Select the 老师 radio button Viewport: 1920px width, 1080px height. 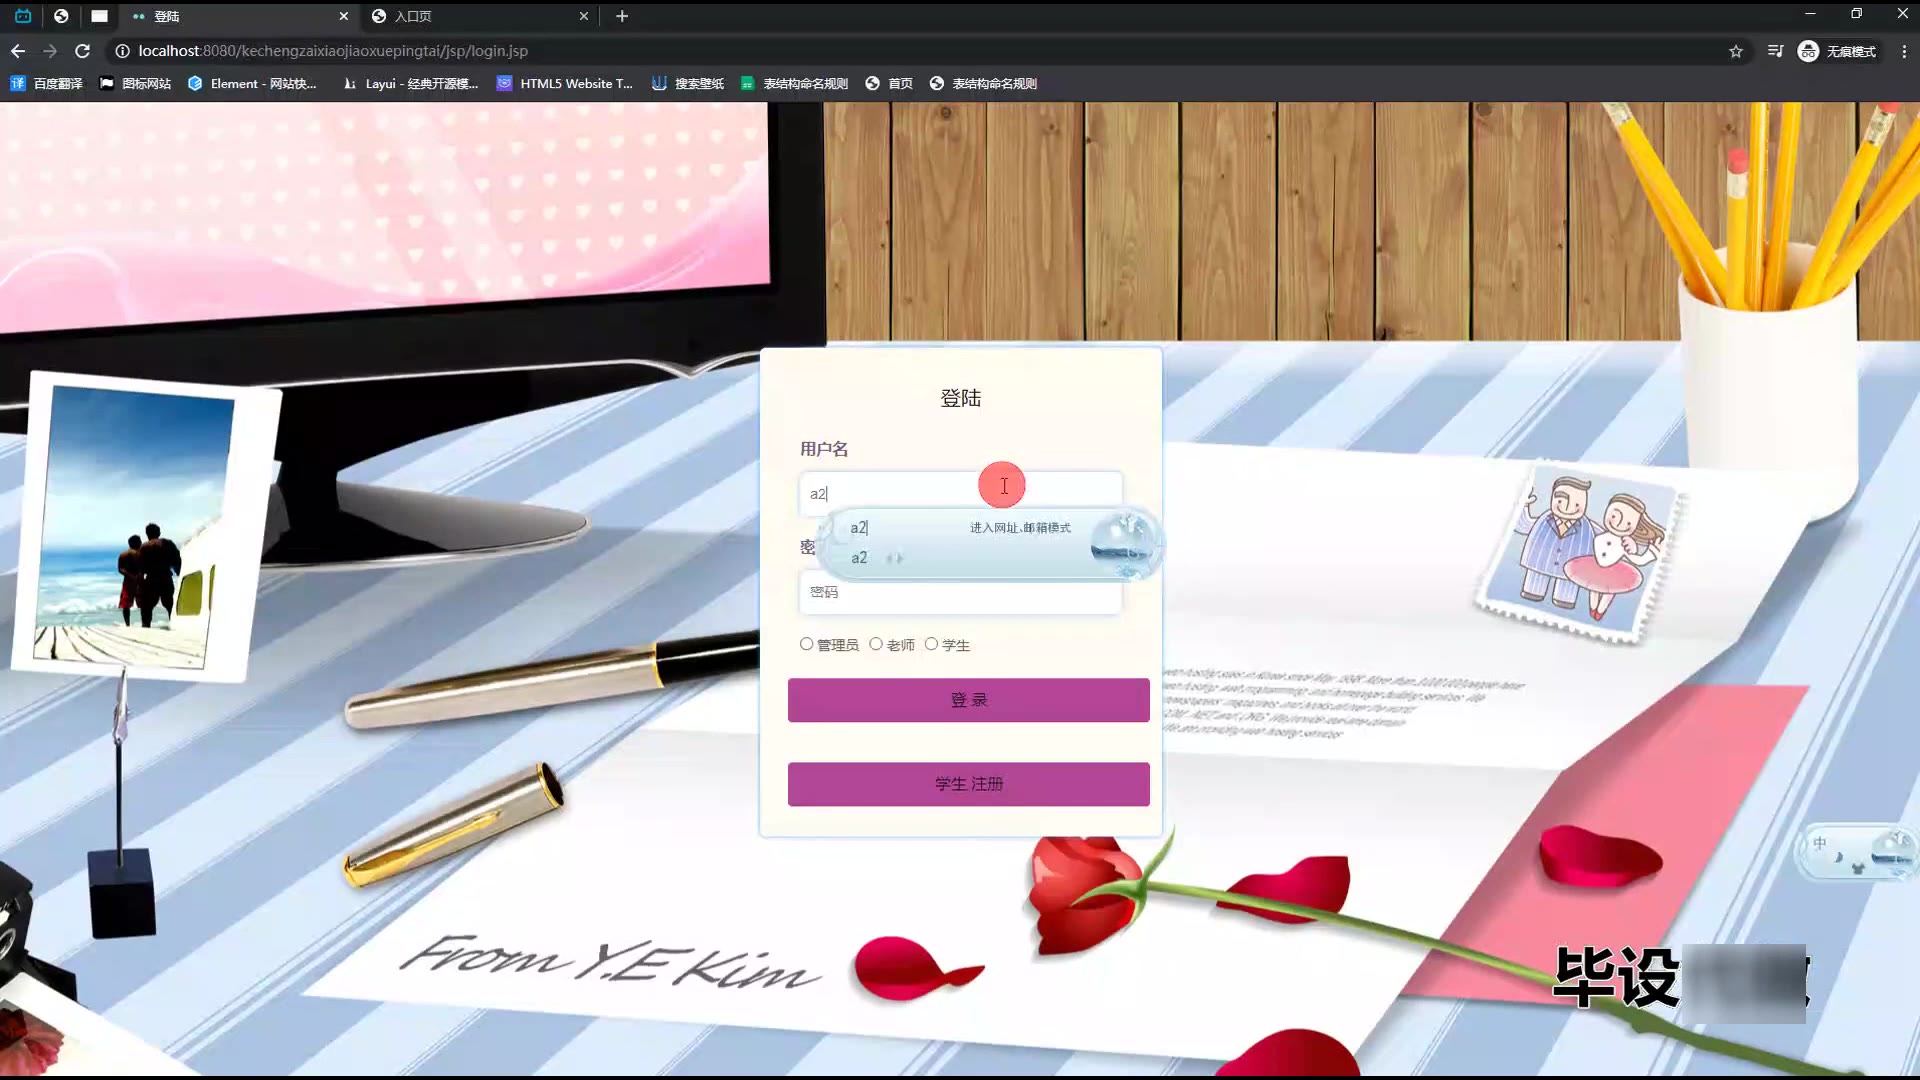876,644
